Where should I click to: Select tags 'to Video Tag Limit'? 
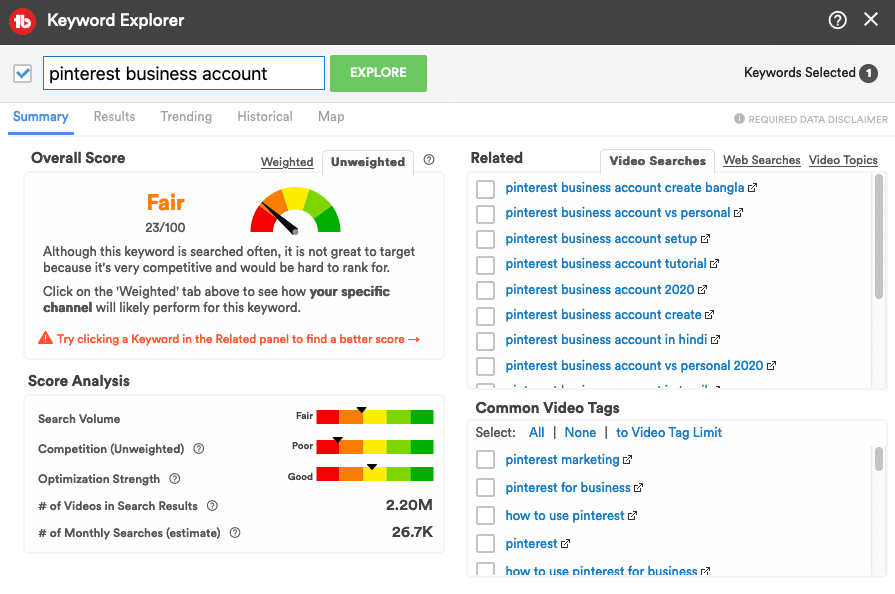[669, 433]
